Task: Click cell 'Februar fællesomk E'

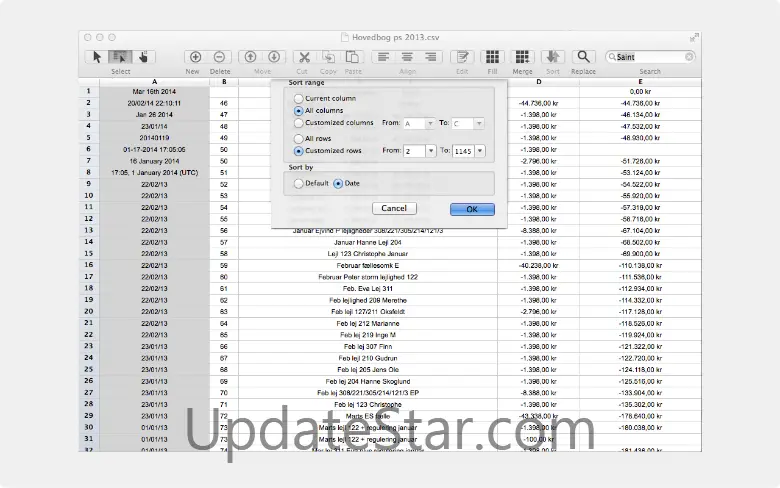Action: point(368,266)
